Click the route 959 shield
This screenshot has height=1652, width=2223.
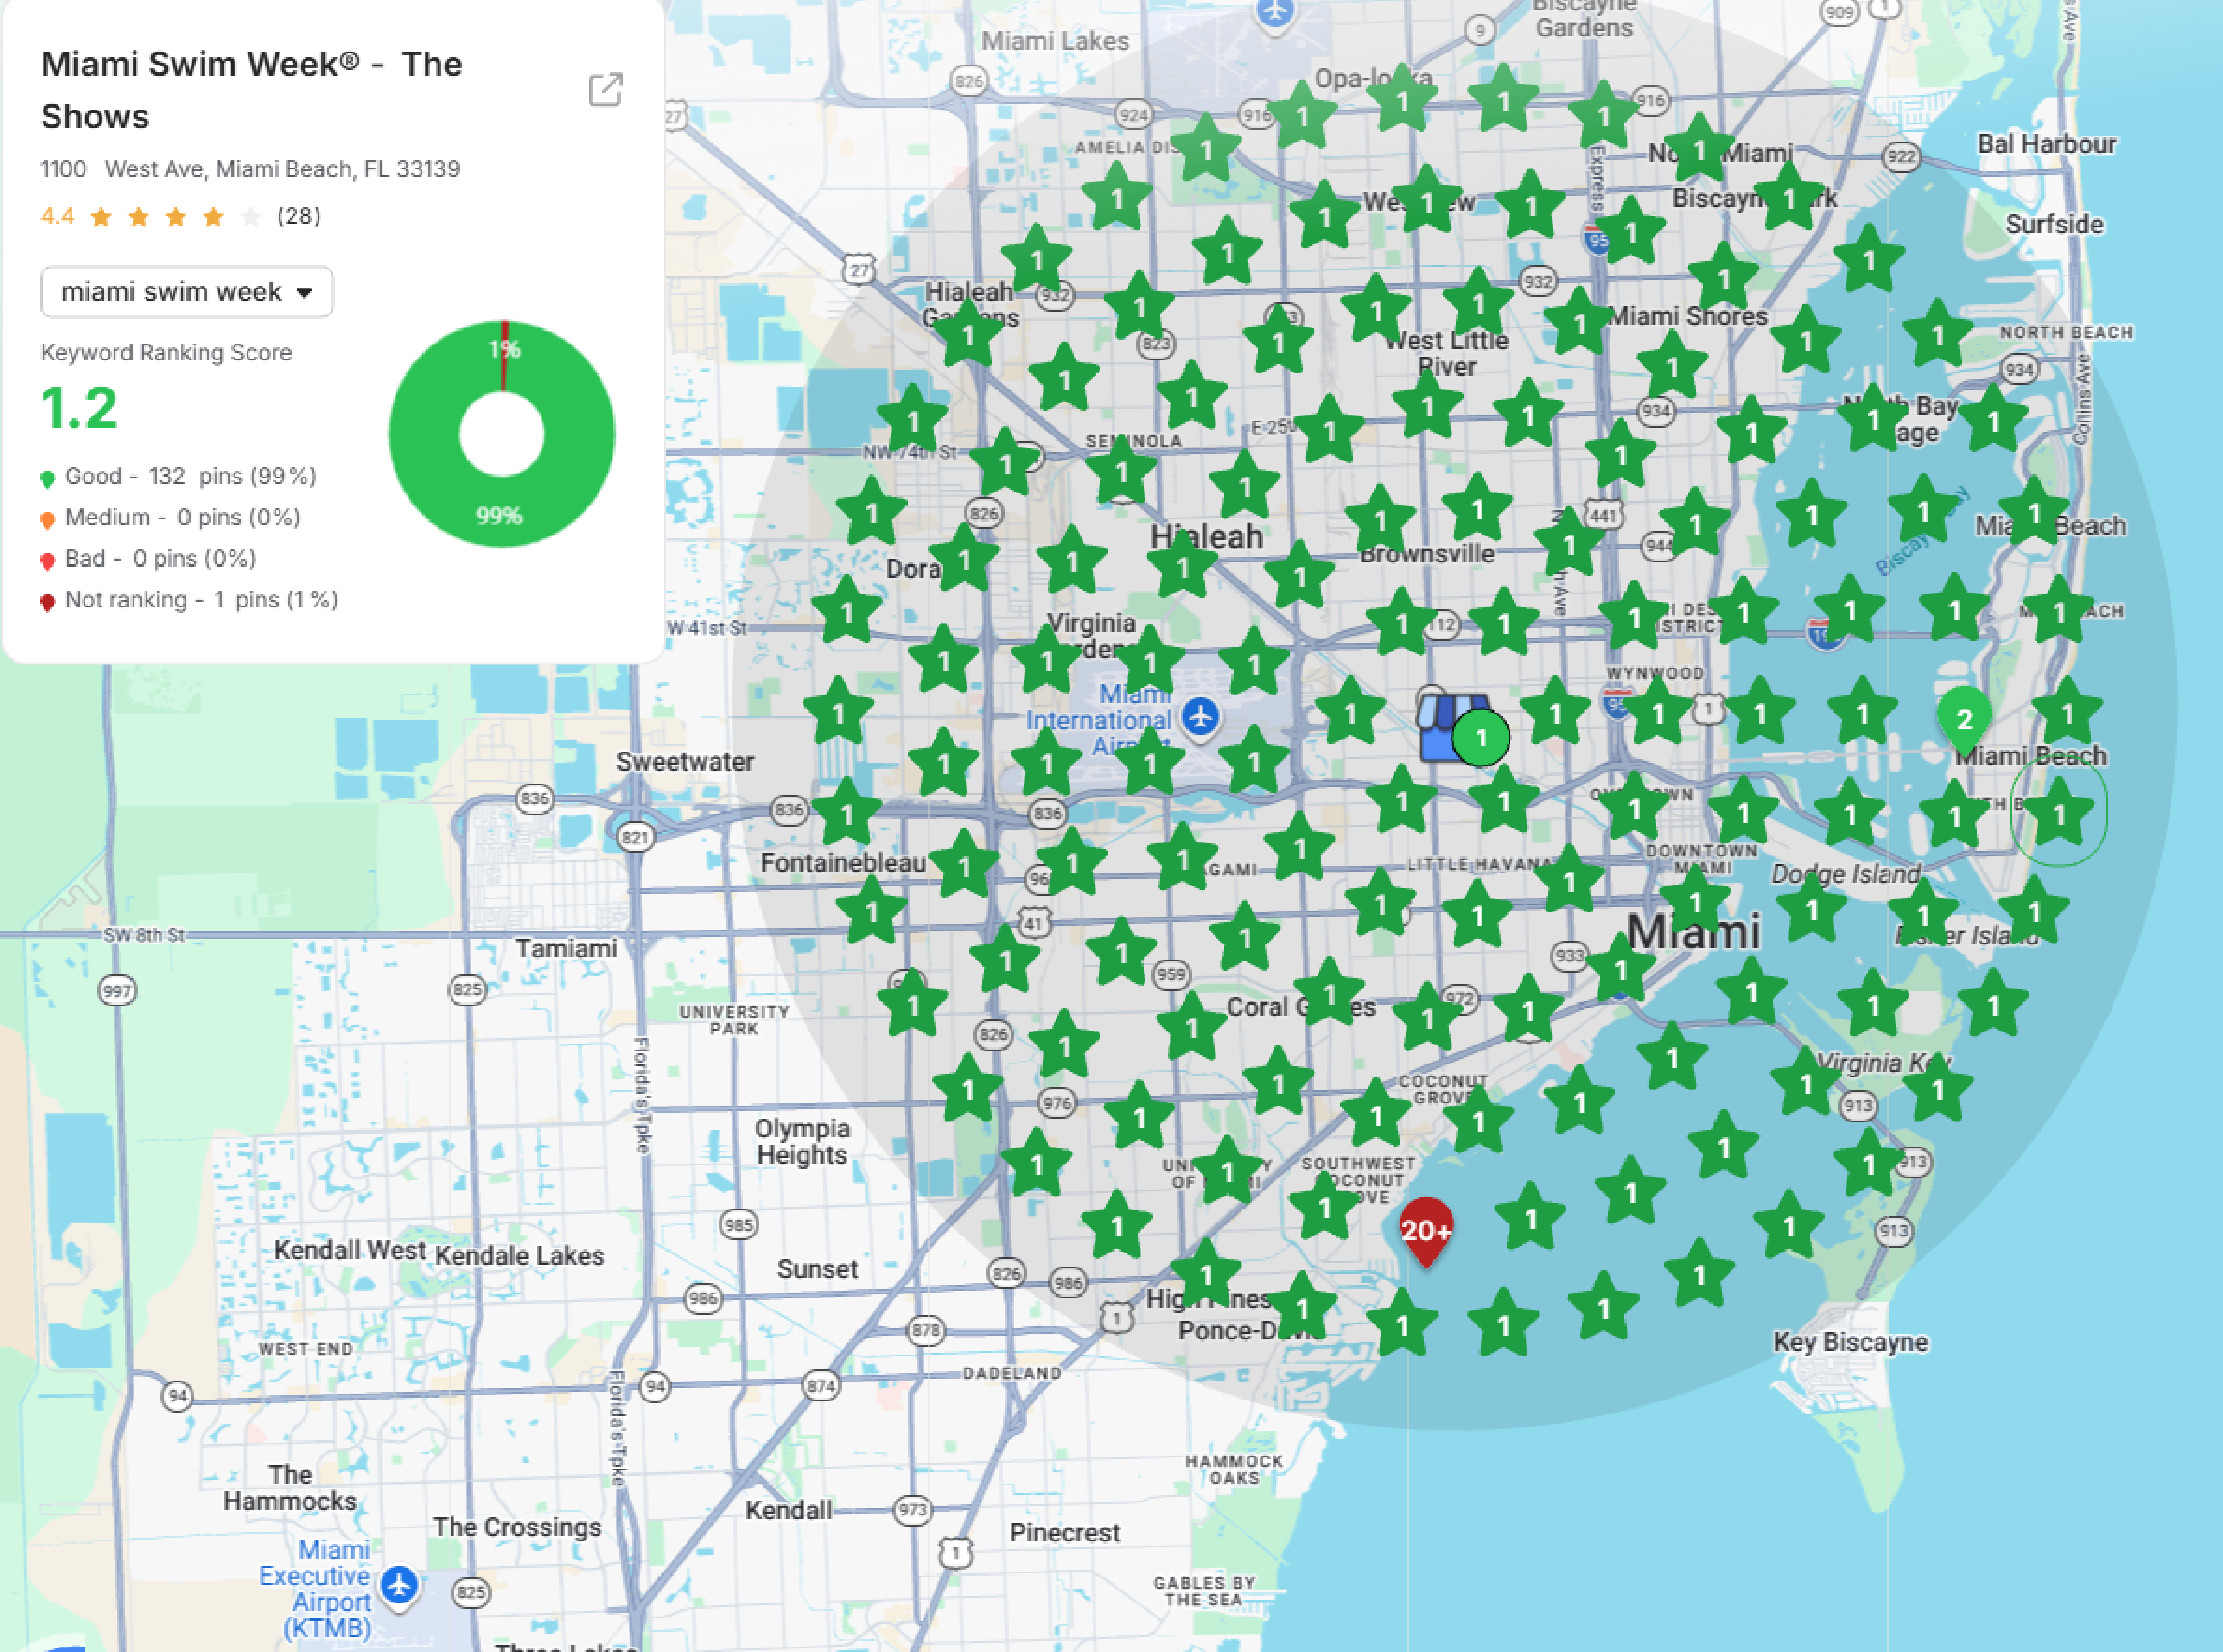point(1170,974)
